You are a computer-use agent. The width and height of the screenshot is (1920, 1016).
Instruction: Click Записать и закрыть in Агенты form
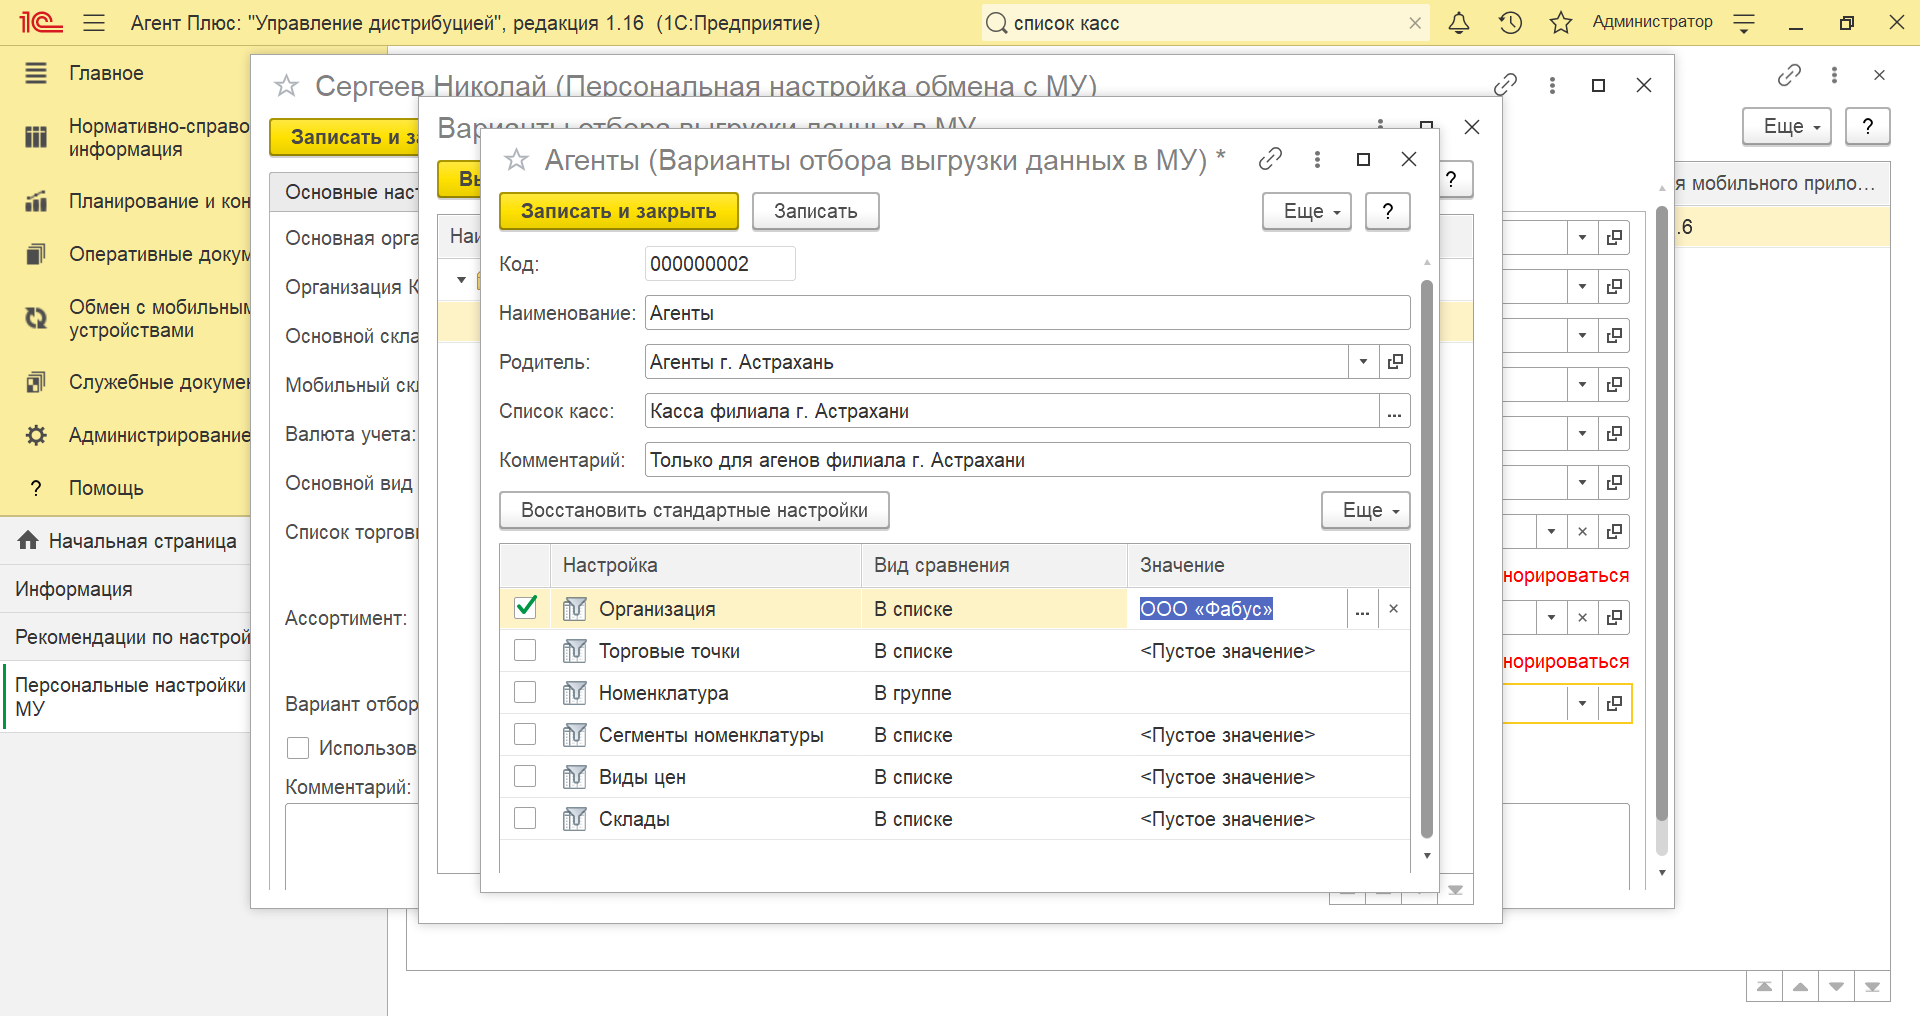click(x=619, y=211)
